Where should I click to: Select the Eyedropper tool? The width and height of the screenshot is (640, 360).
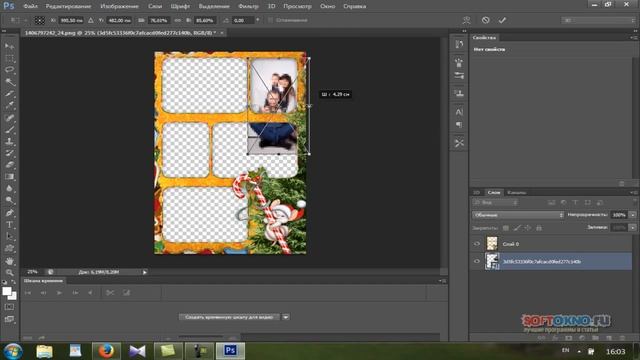click(9, 105)
